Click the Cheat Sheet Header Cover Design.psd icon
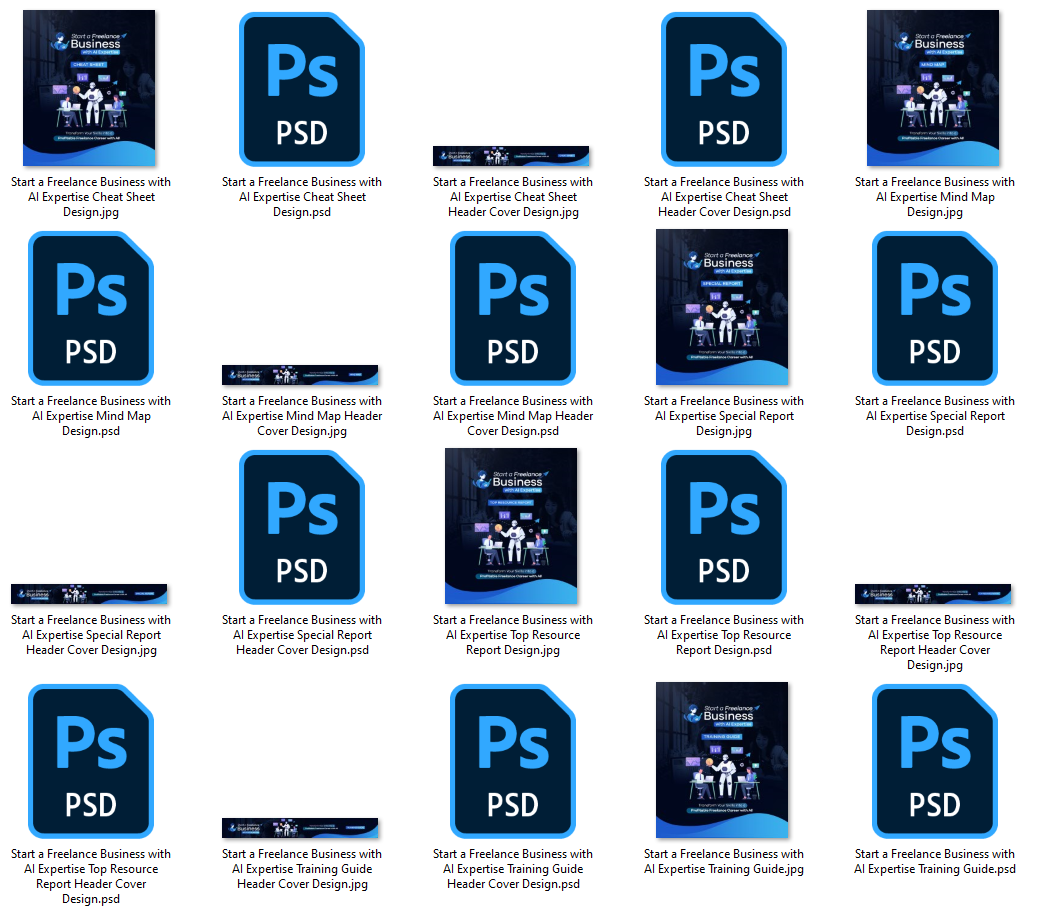Screen dimensions: 1045x910 pyautogui.click(x=723, y=89)
